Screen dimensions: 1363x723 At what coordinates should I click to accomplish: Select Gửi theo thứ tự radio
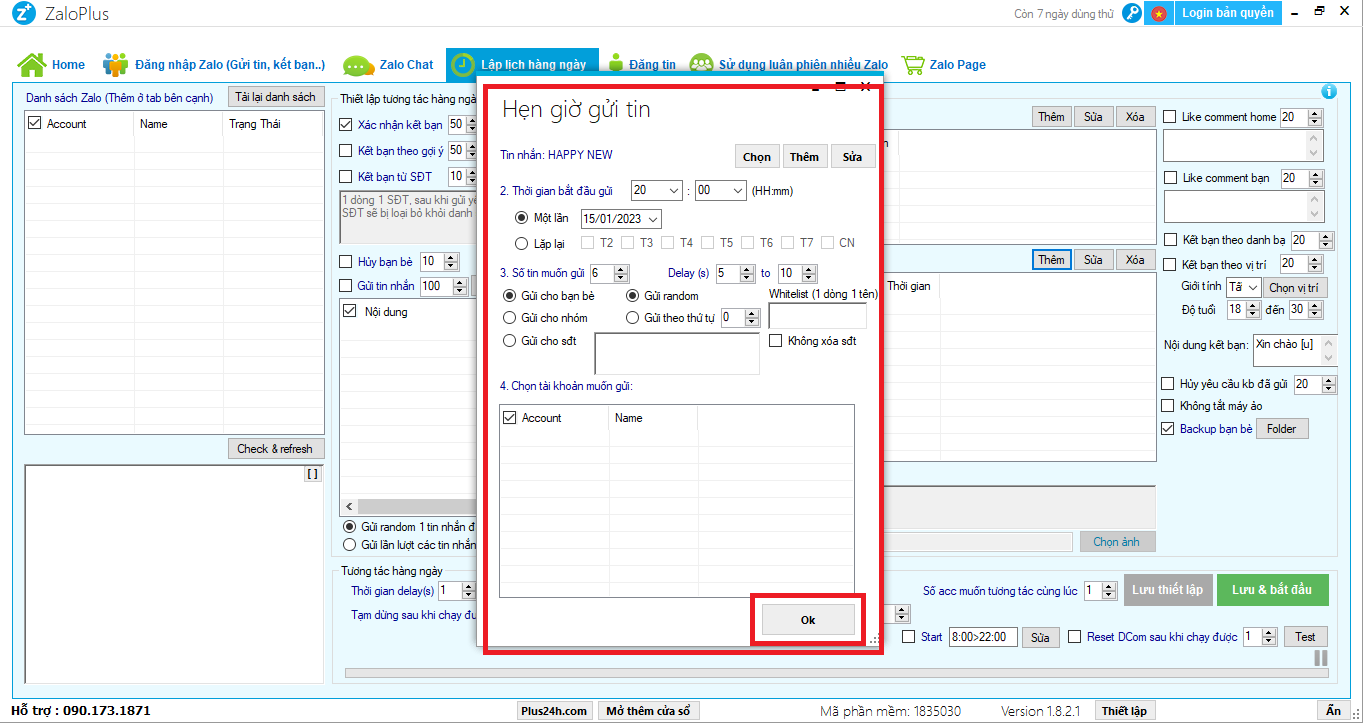pos(633,318)
